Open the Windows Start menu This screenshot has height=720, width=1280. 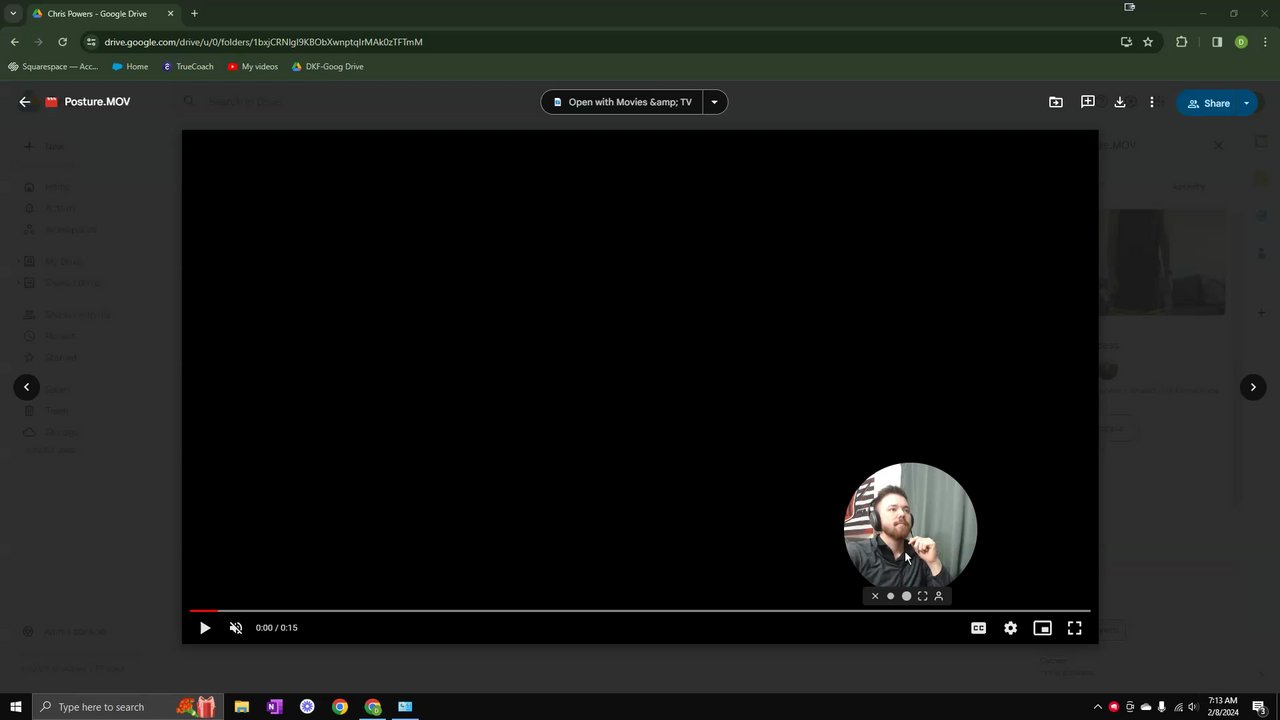(16, 707)
